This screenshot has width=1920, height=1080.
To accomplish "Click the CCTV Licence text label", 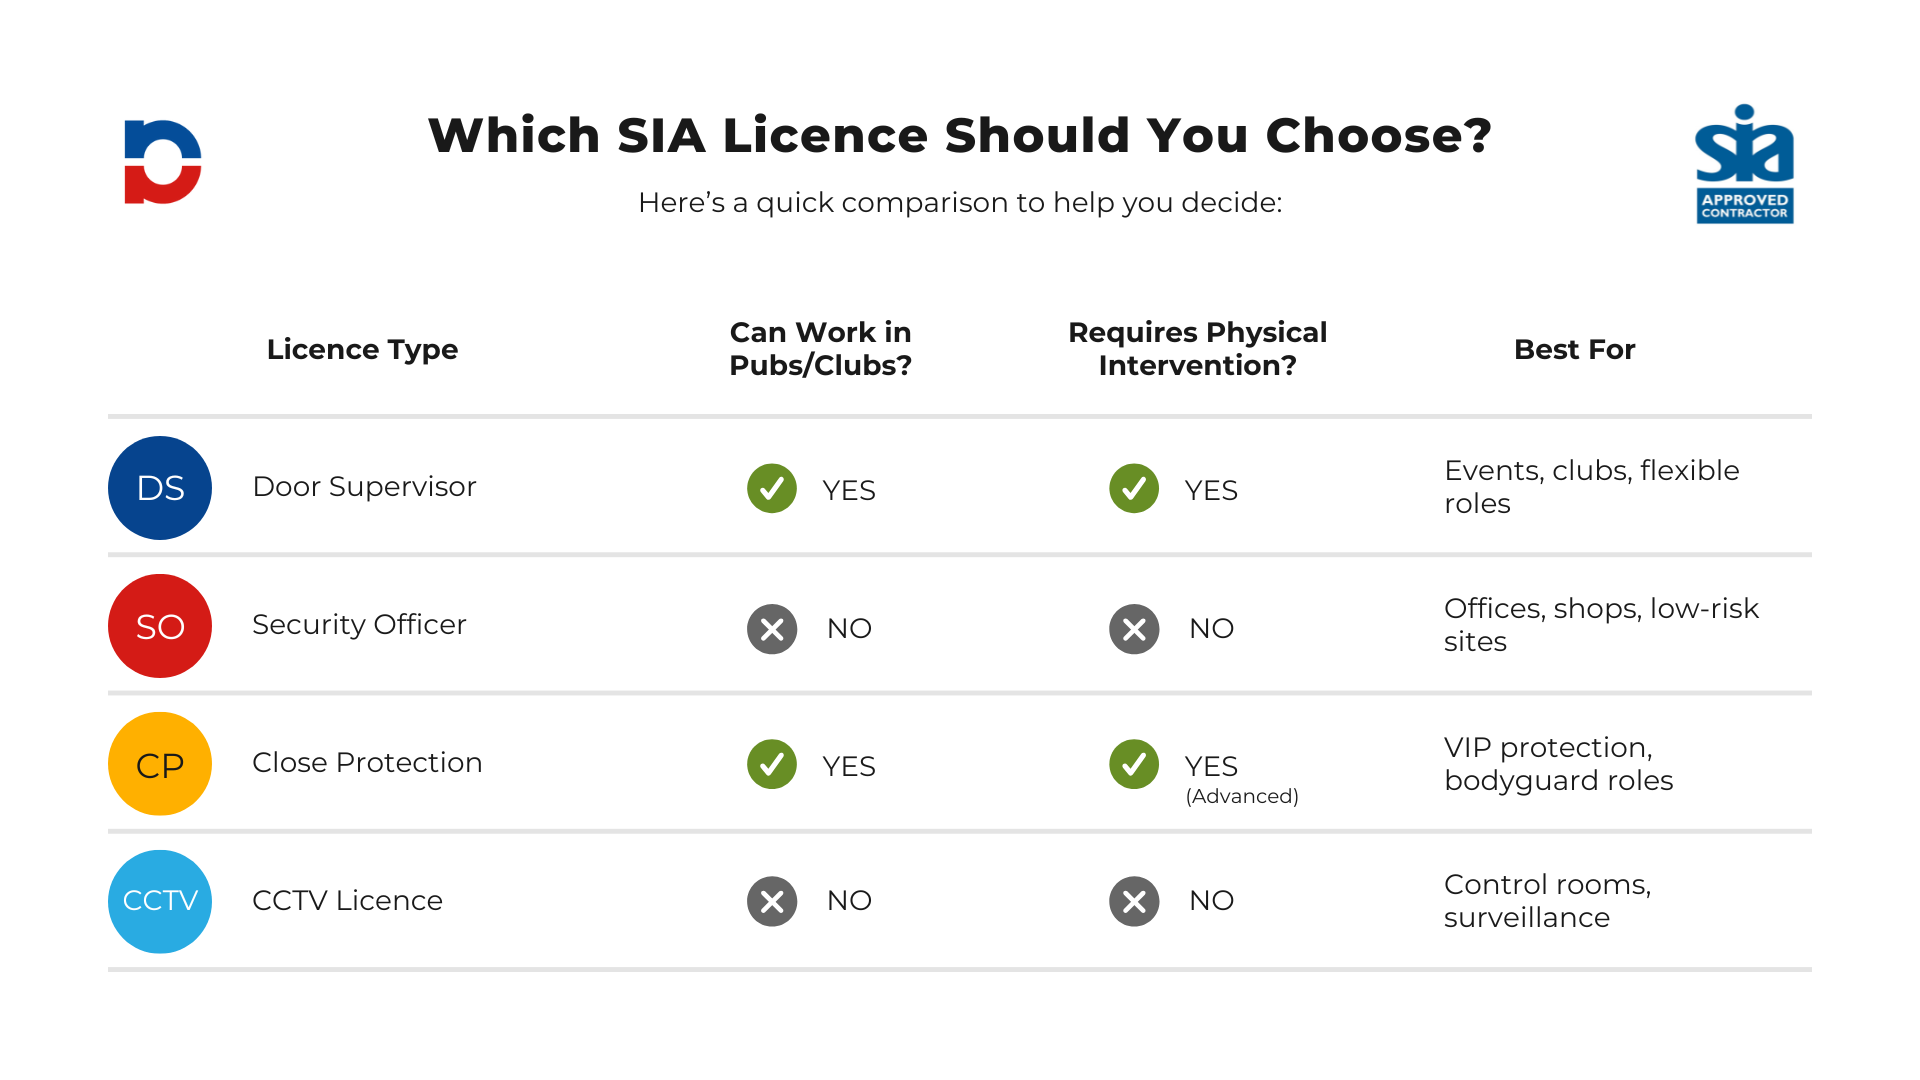I will click(347, 900).
